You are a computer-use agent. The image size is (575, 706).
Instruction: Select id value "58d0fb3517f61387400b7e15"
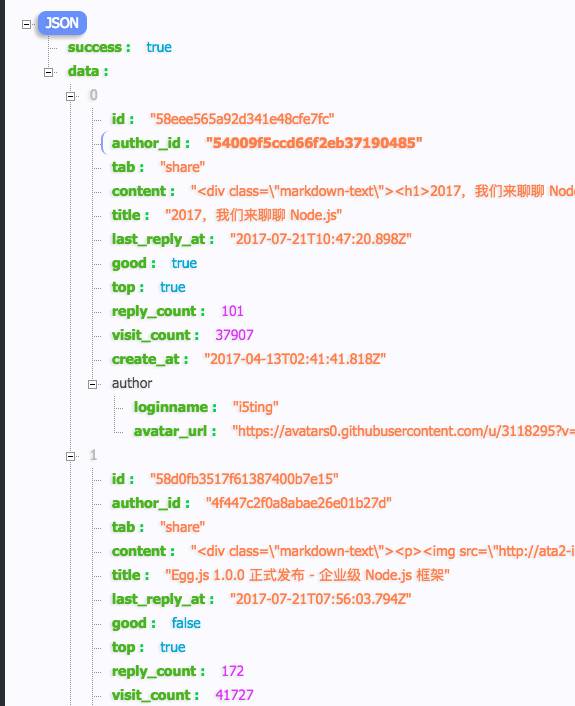[244, 479]
